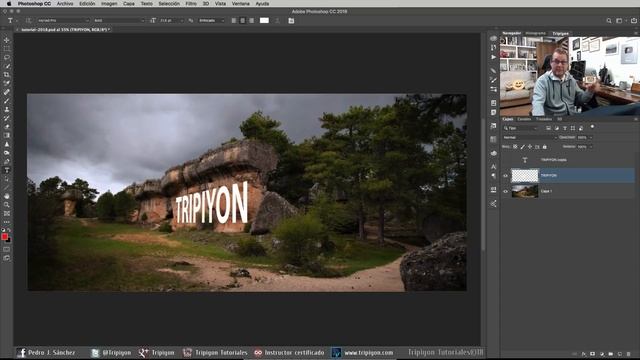Select the Eraser tool
Image resolution: width=640 pixels, height=360 pixels.
(x=7, y=127)
